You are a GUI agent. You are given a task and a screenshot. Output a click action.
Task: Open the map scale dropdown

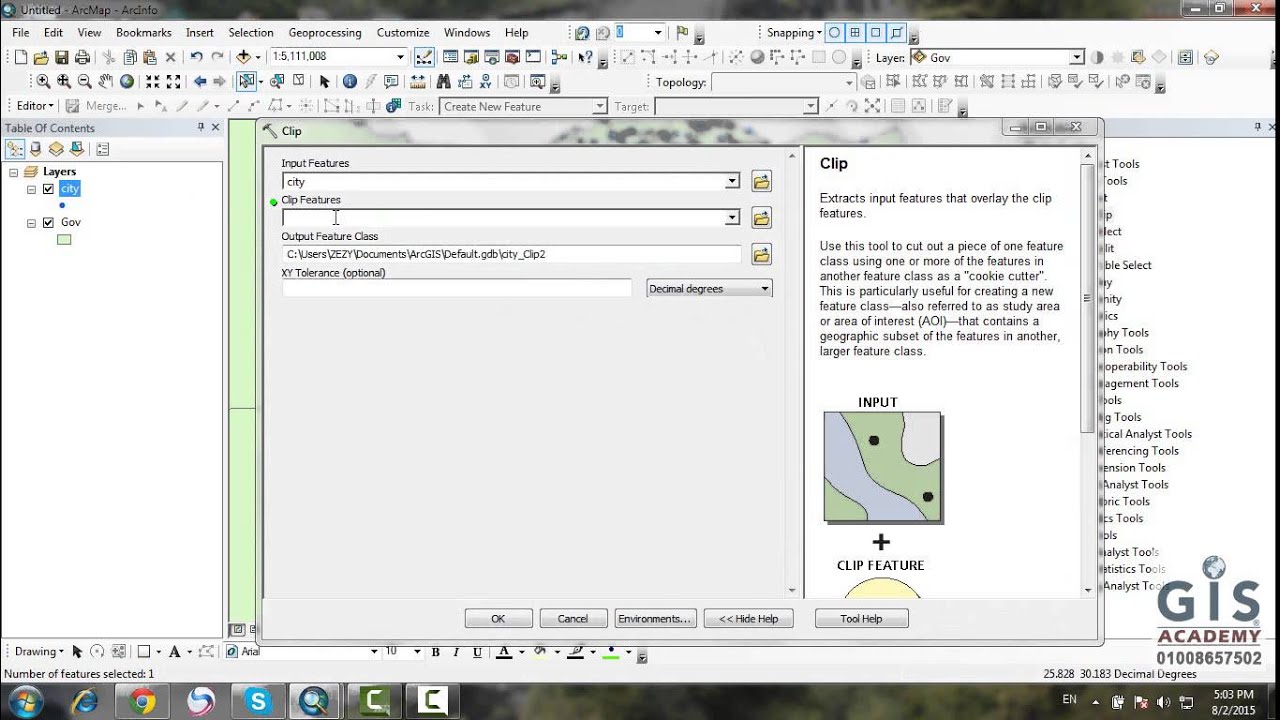coord(400,57)
